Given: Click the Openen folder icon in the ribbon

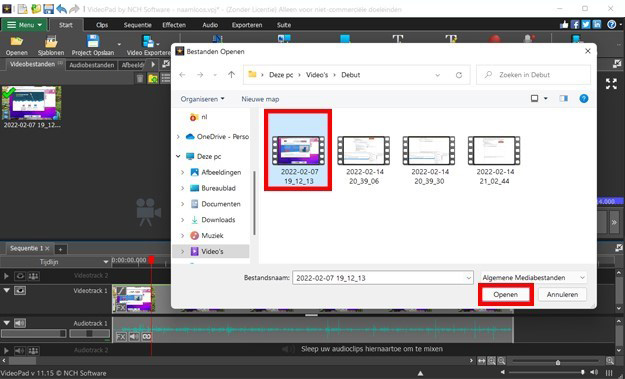Looking at the screenshot, I should coord(17,41).
